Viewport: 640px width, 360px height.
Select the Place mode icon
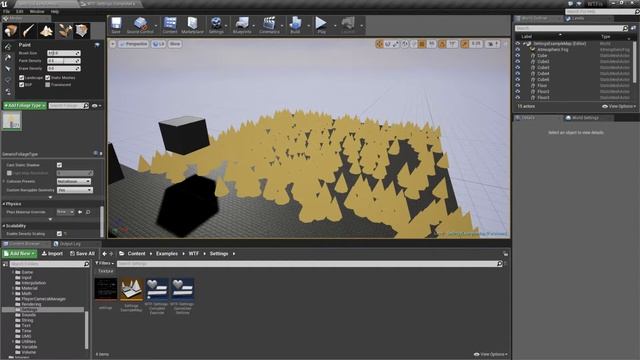point(10,31)
